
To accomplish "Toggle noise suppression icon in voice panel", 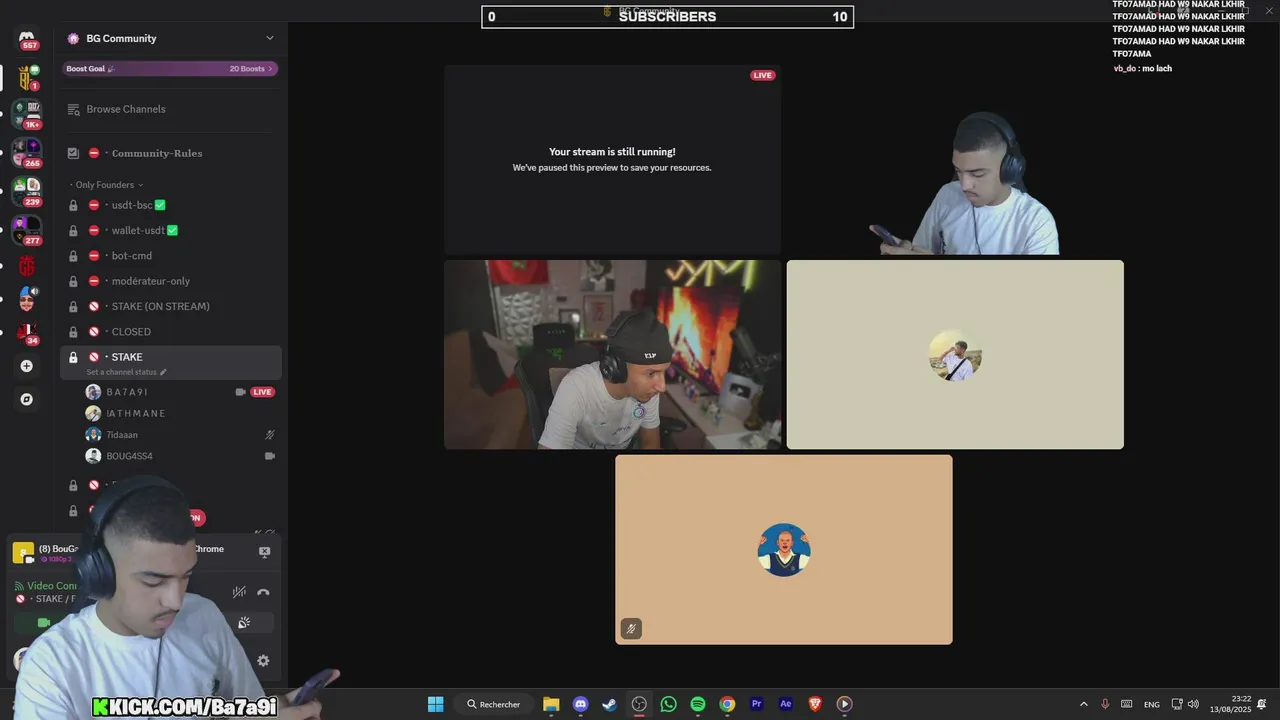I will pos(239,592).
